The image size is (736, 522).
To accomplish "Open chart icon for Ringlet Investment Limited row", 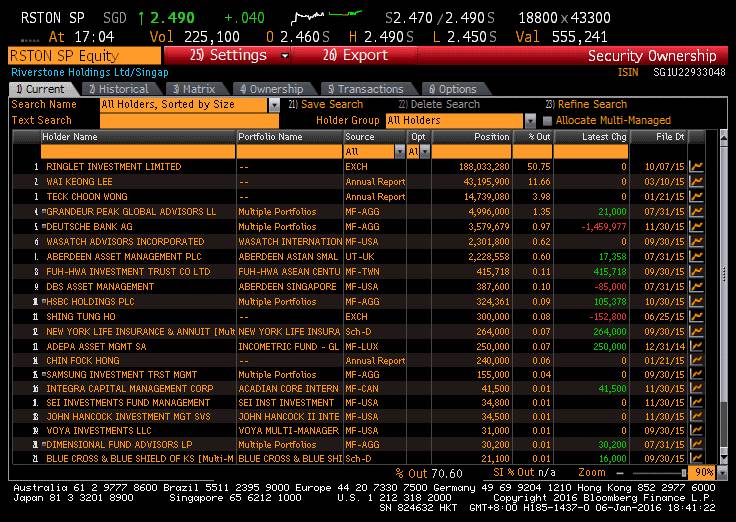I will click(x=696, y=167).
